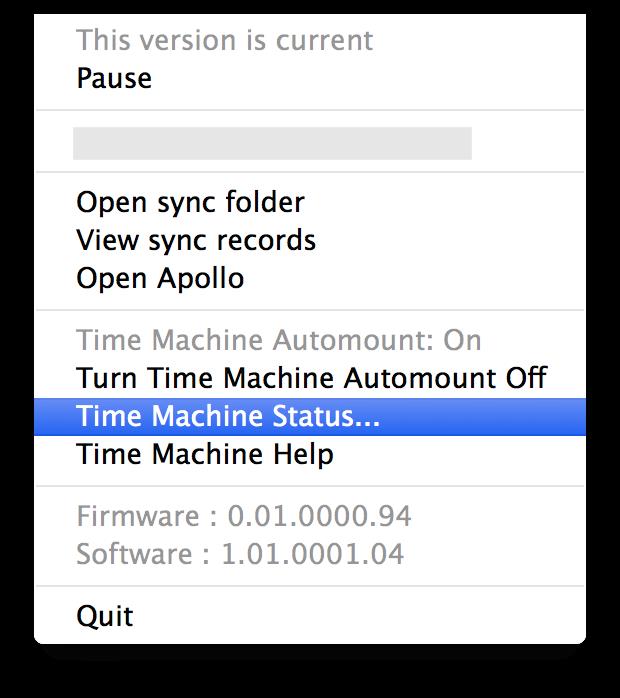This screenshot has height=698, width=620.
Task: Open Apollo from the menu
Action: coord(310,278)
